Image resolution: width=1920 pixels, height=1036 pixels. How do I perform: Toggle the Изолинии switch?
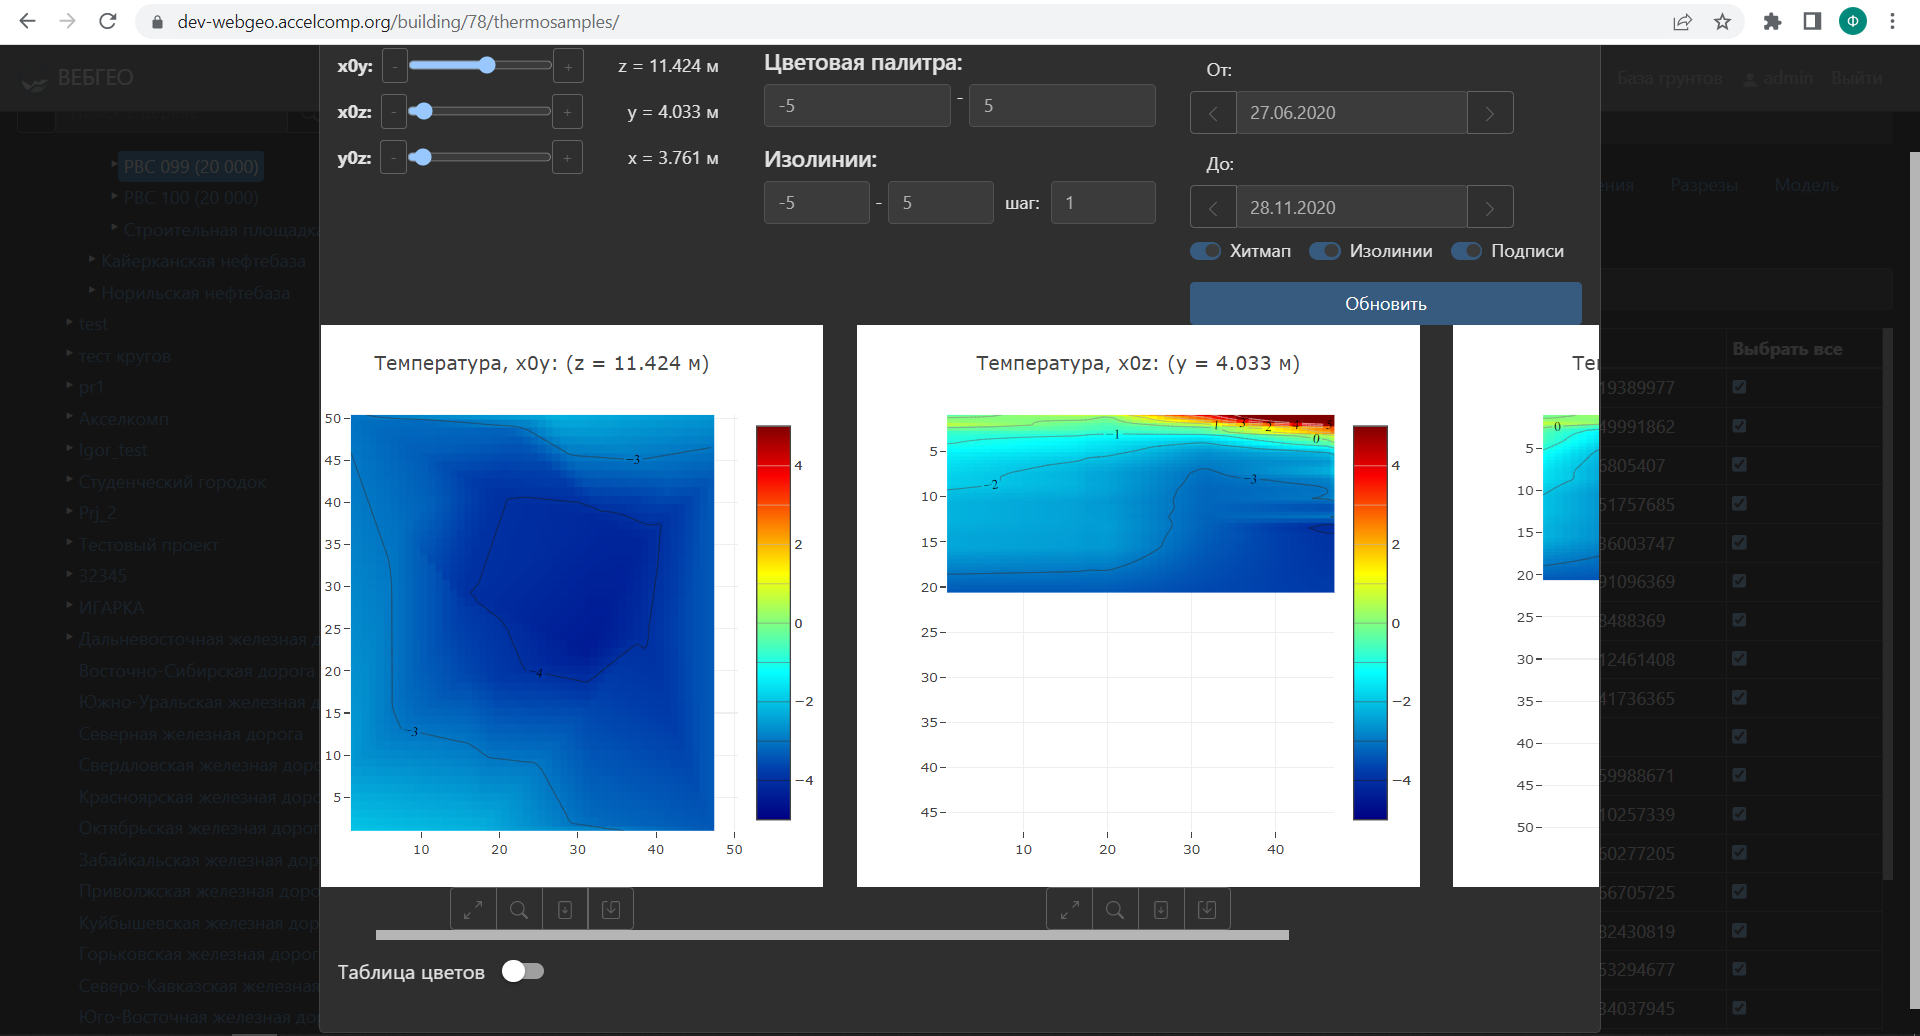(1325, 251)
